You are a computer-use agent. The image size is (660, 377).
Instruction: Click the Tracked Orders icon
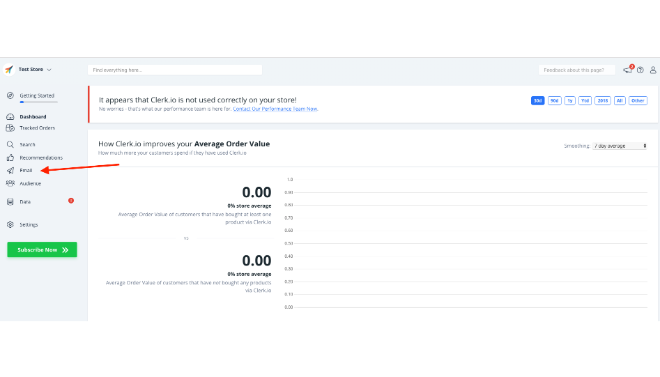click(11, 128)
